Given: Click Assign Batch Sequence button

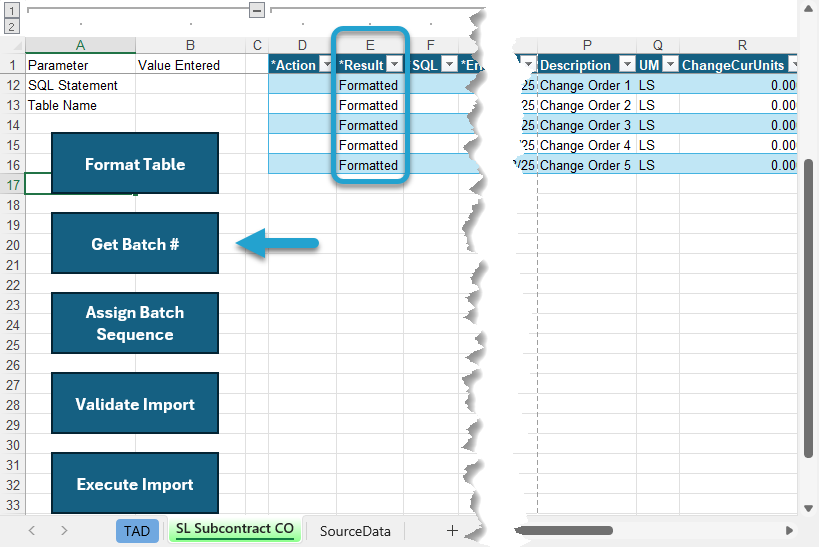Looking at the screenshot, I should pos(135,323).
